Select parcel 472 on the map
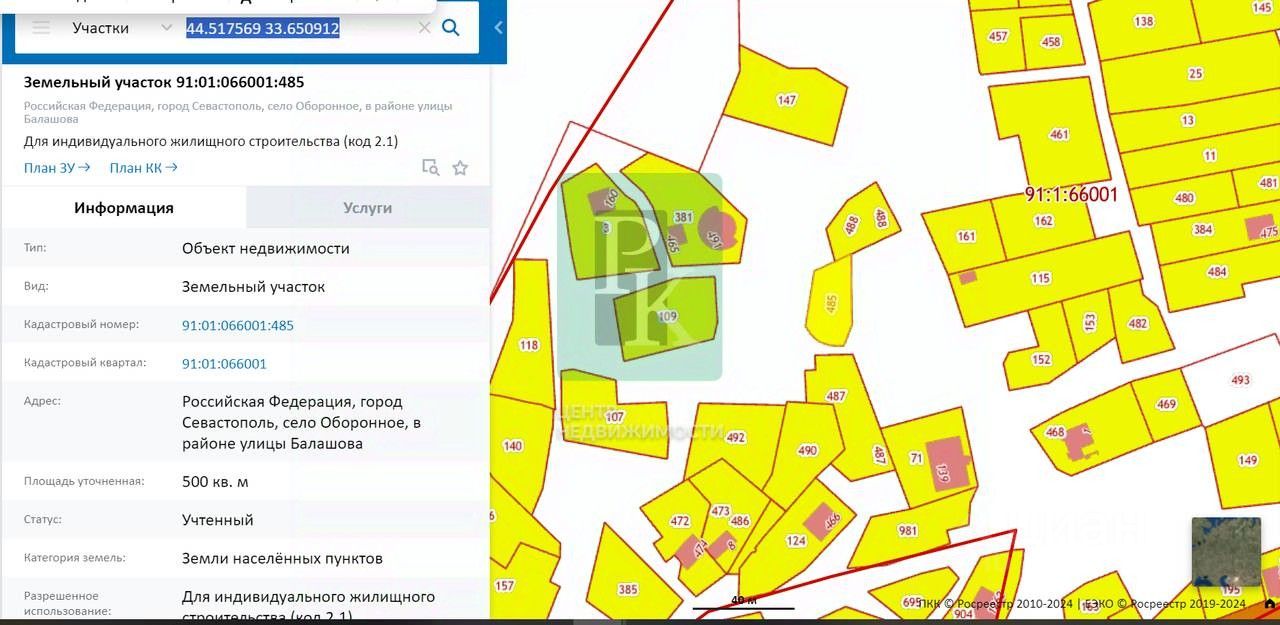Image resolution: width=1280 pixels, height=625 pixels. click(680, 521)
